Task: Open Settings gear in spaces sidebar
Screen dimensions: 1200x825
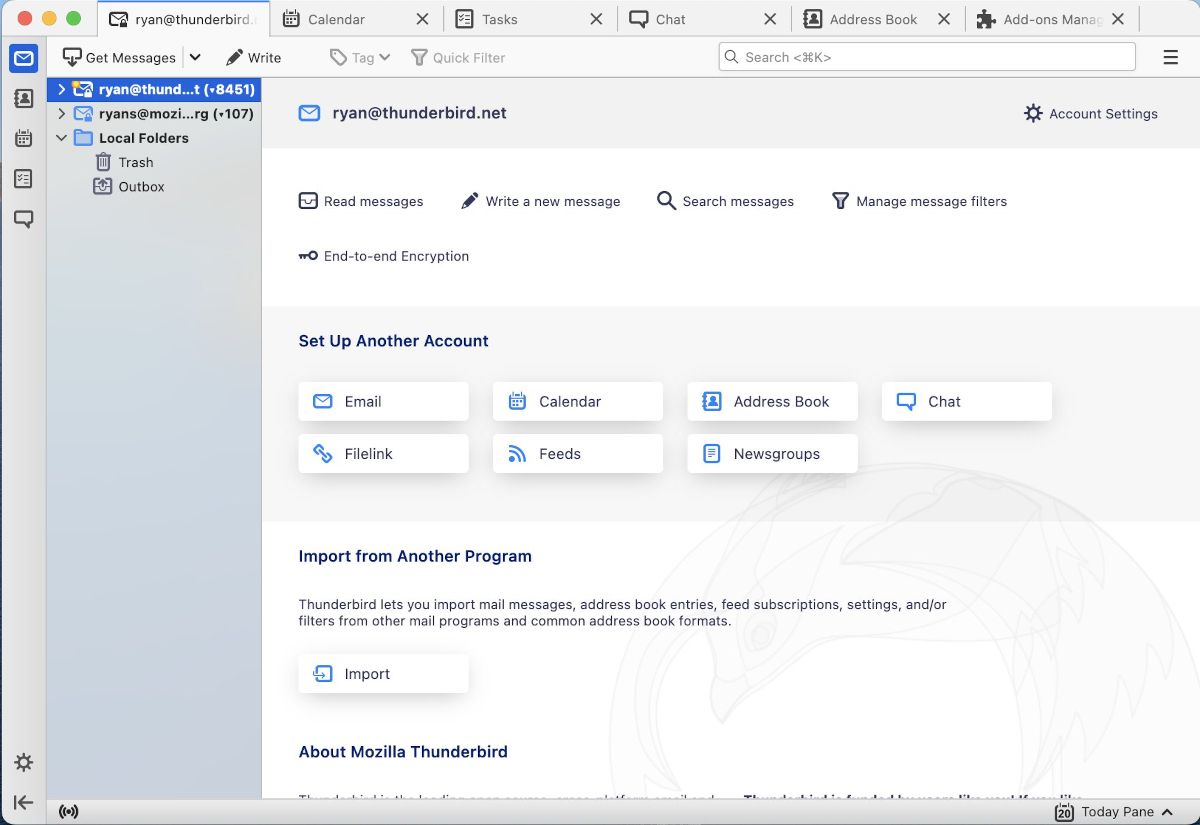Action: coord(24,762)
